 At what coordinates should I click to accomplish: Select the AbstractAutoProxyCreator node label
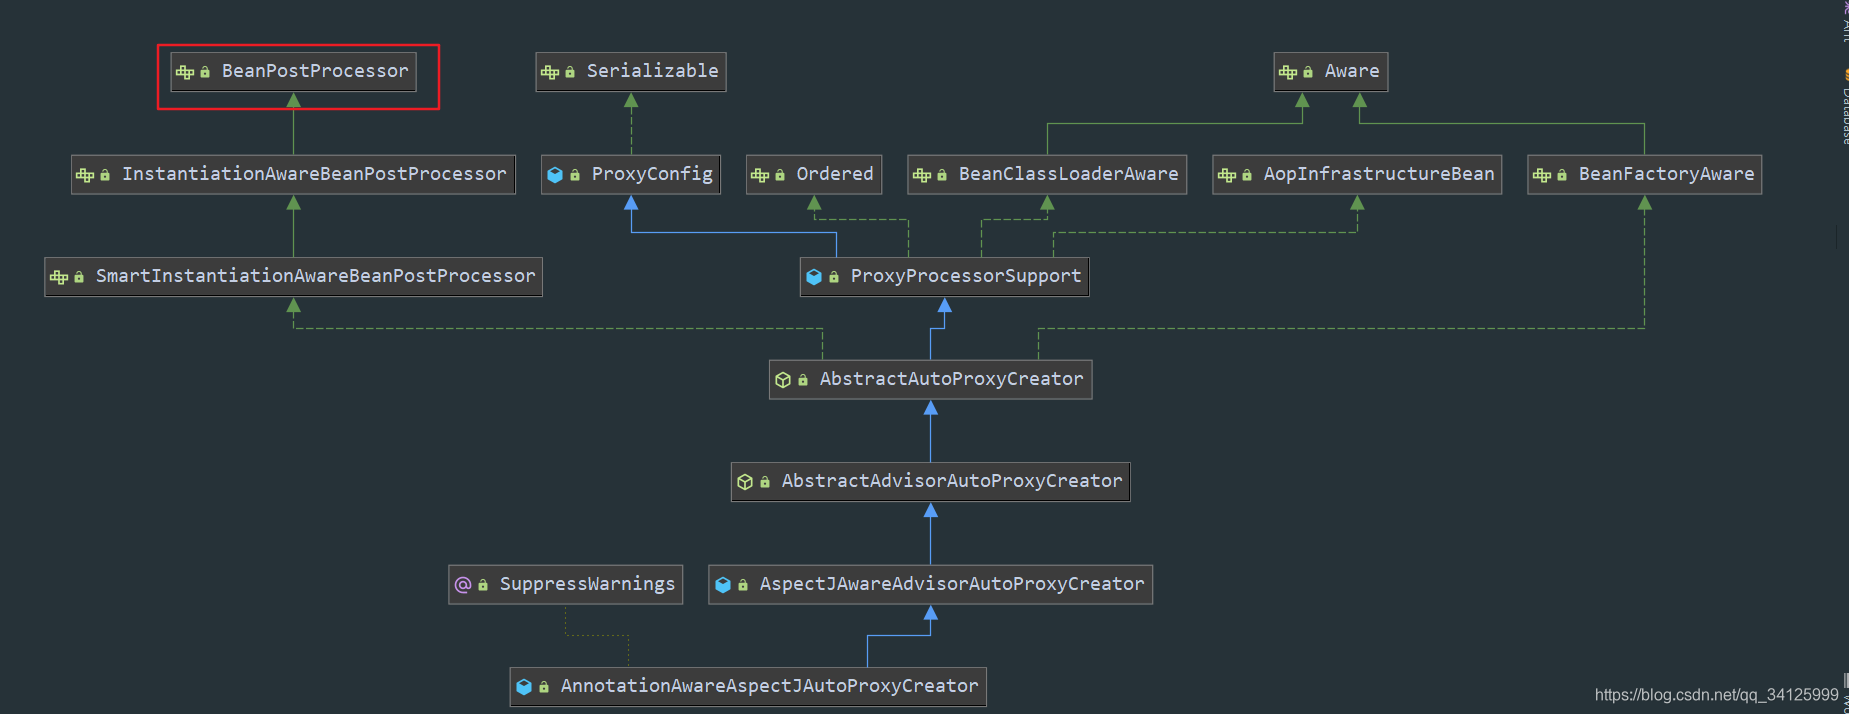click(x=951, y=379)
